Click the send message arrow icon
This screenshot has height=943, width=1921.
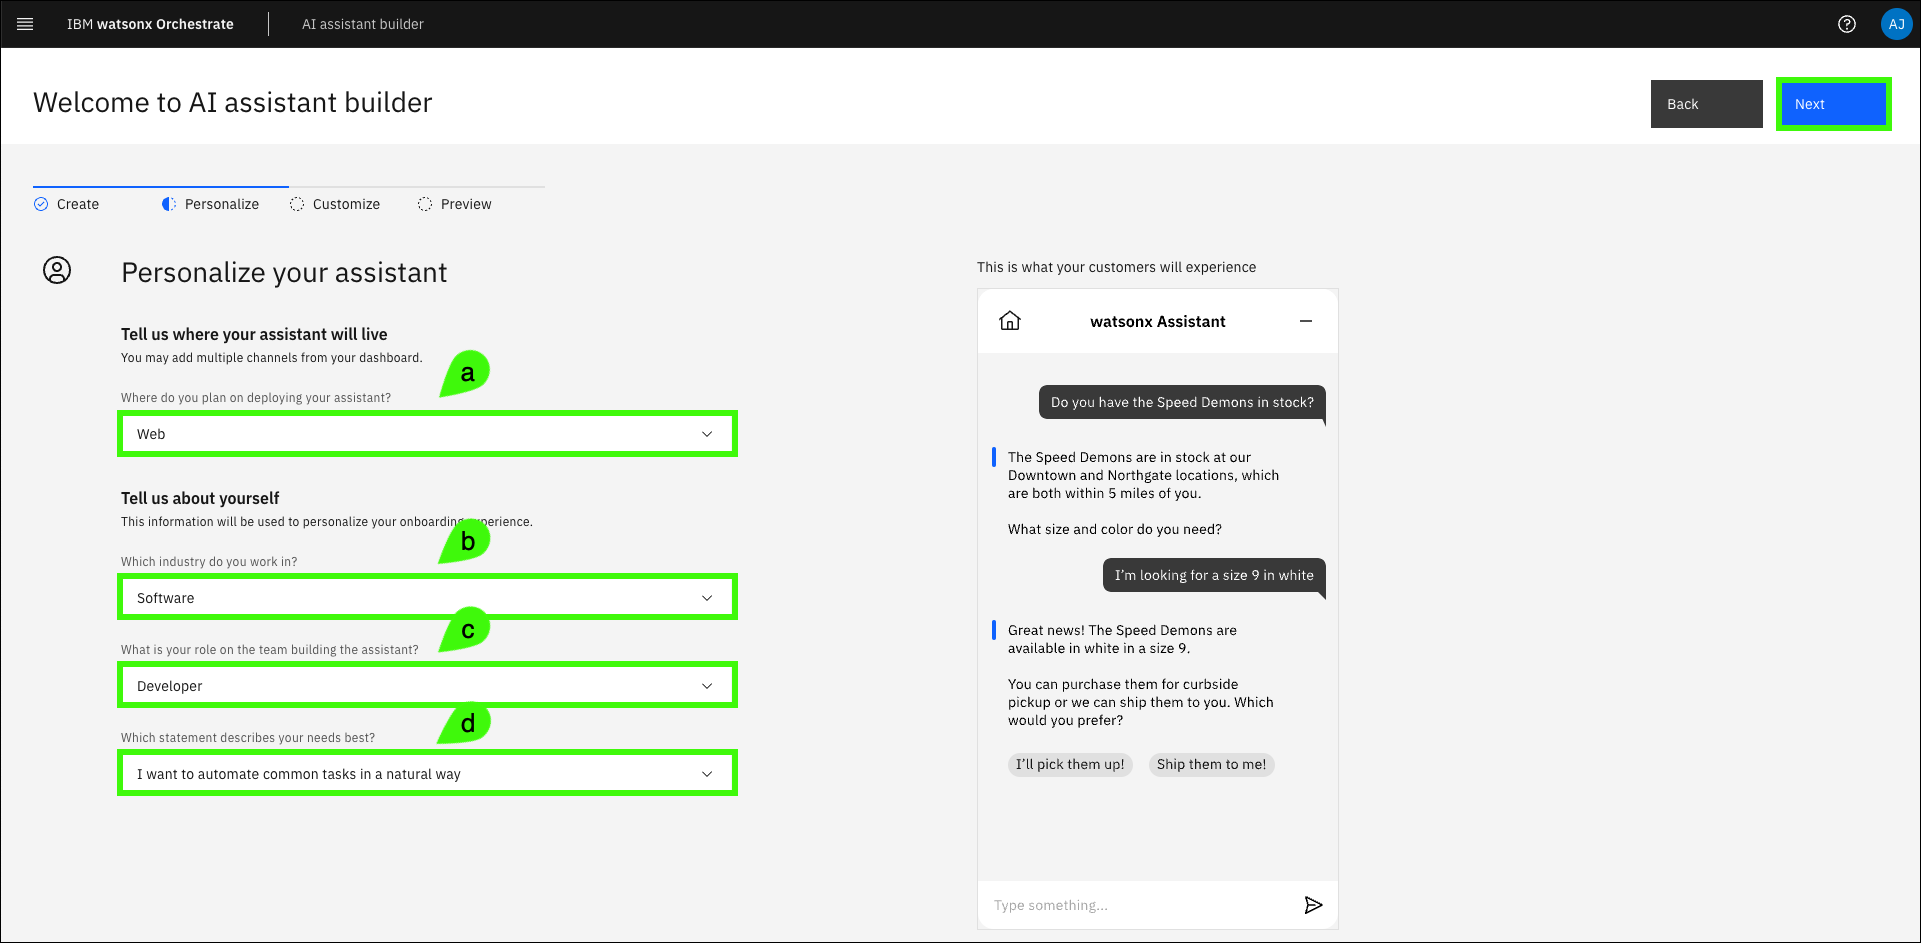(x=1313, y=905)
